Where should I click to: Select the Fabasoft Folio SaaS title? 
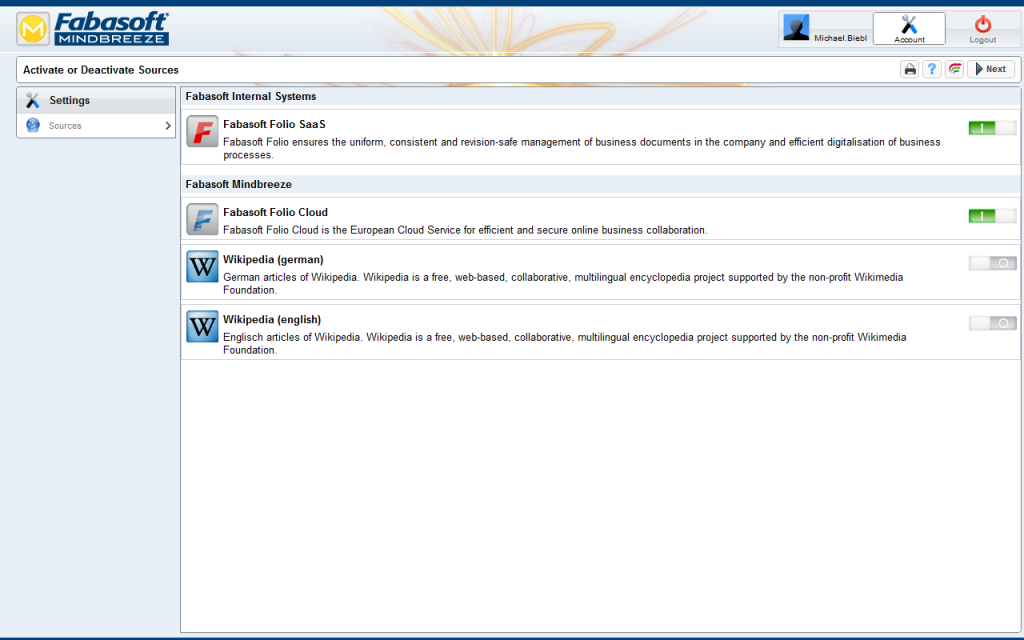[x=274, y=124]
